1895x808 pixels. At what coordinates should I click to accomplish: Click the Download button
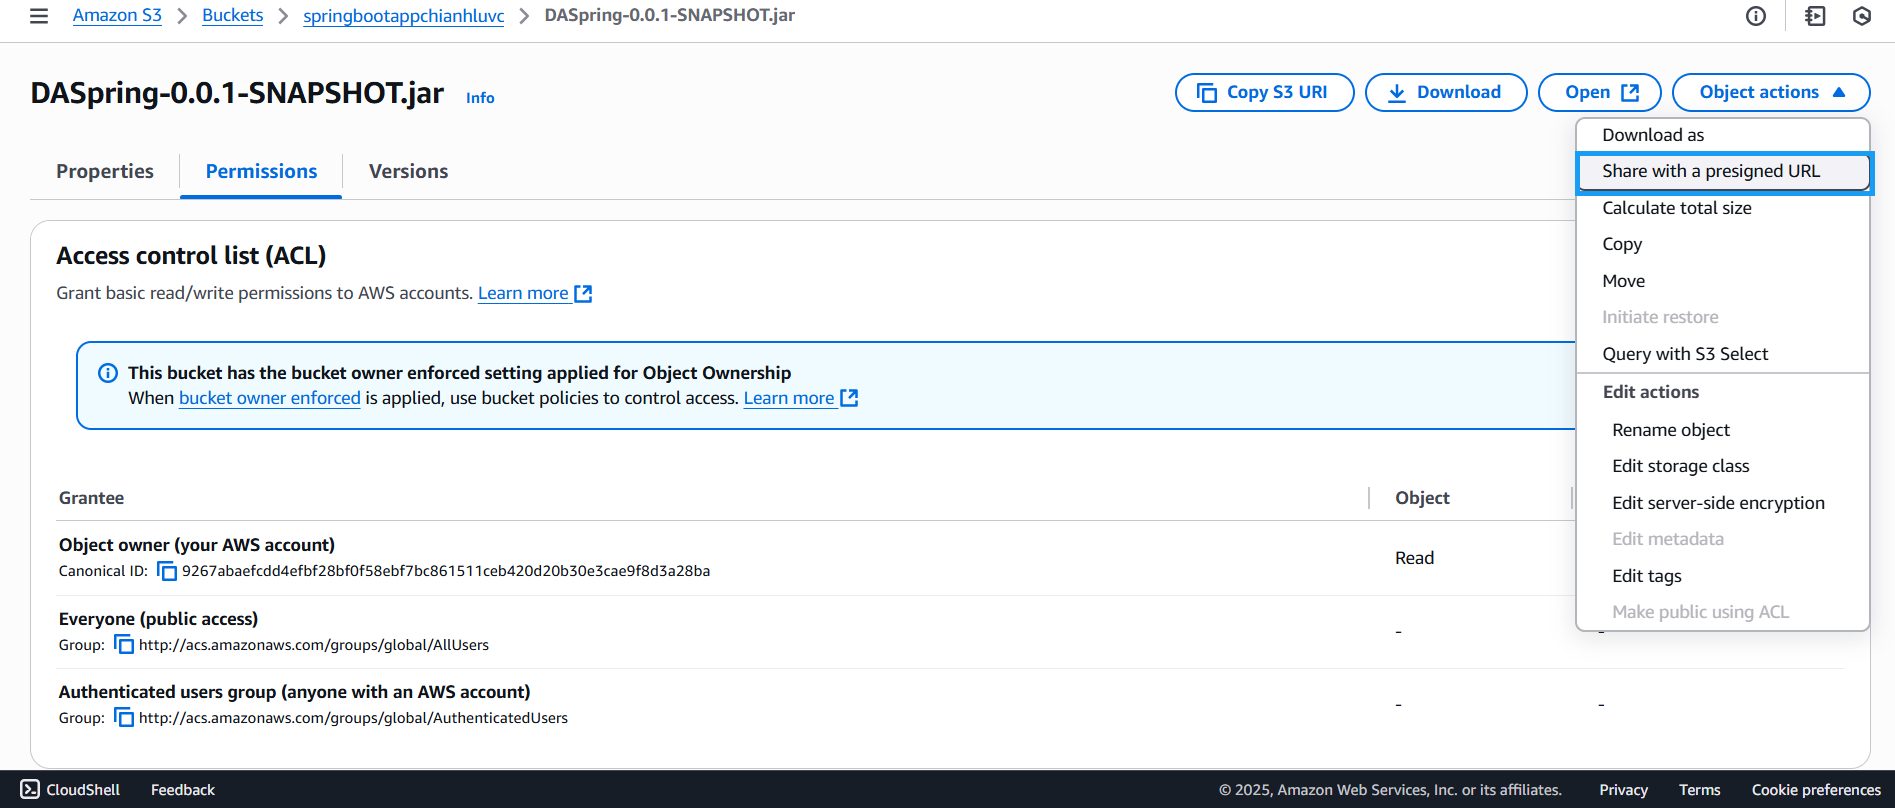[x=1446, y=92]
